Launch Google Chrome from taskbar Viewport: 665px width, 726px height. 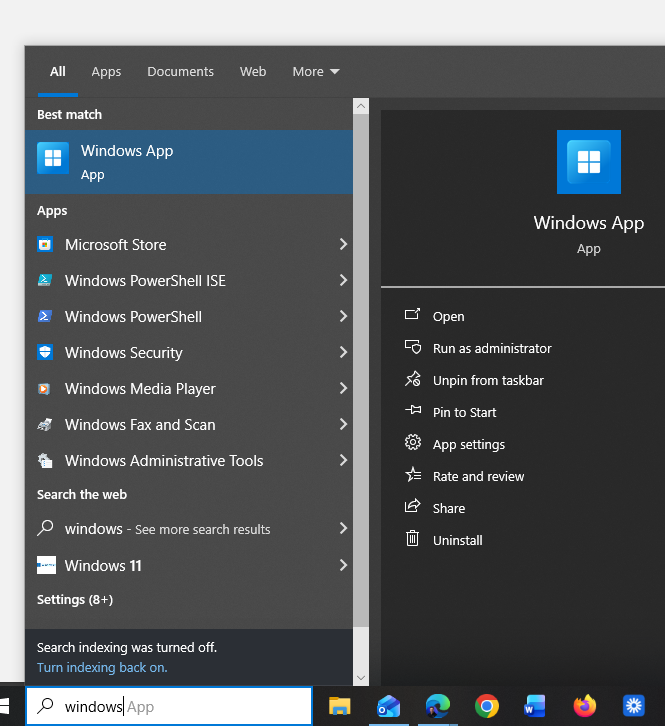point(487,706)
